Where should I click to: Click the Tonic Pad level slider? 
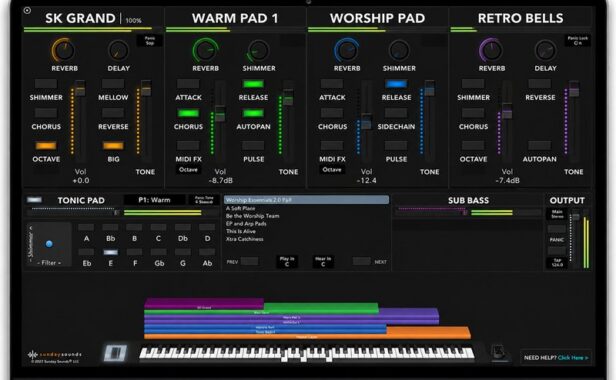[x=116, y=213]
